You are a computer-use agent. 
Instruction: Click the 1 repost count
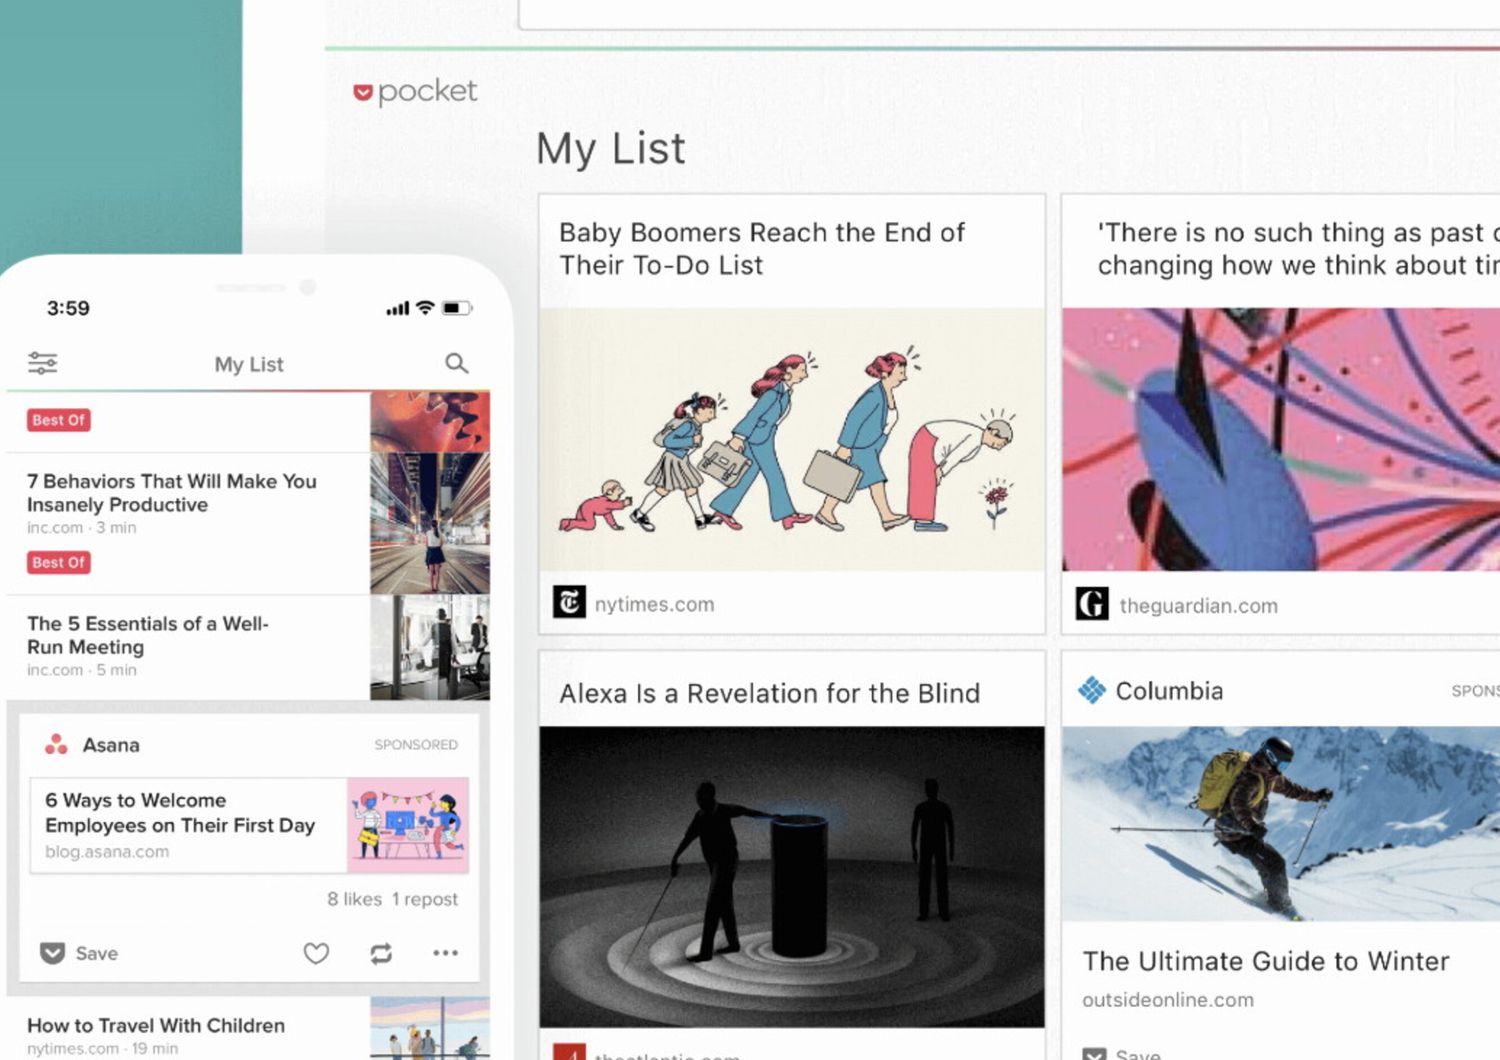click(x=425, y=899)
